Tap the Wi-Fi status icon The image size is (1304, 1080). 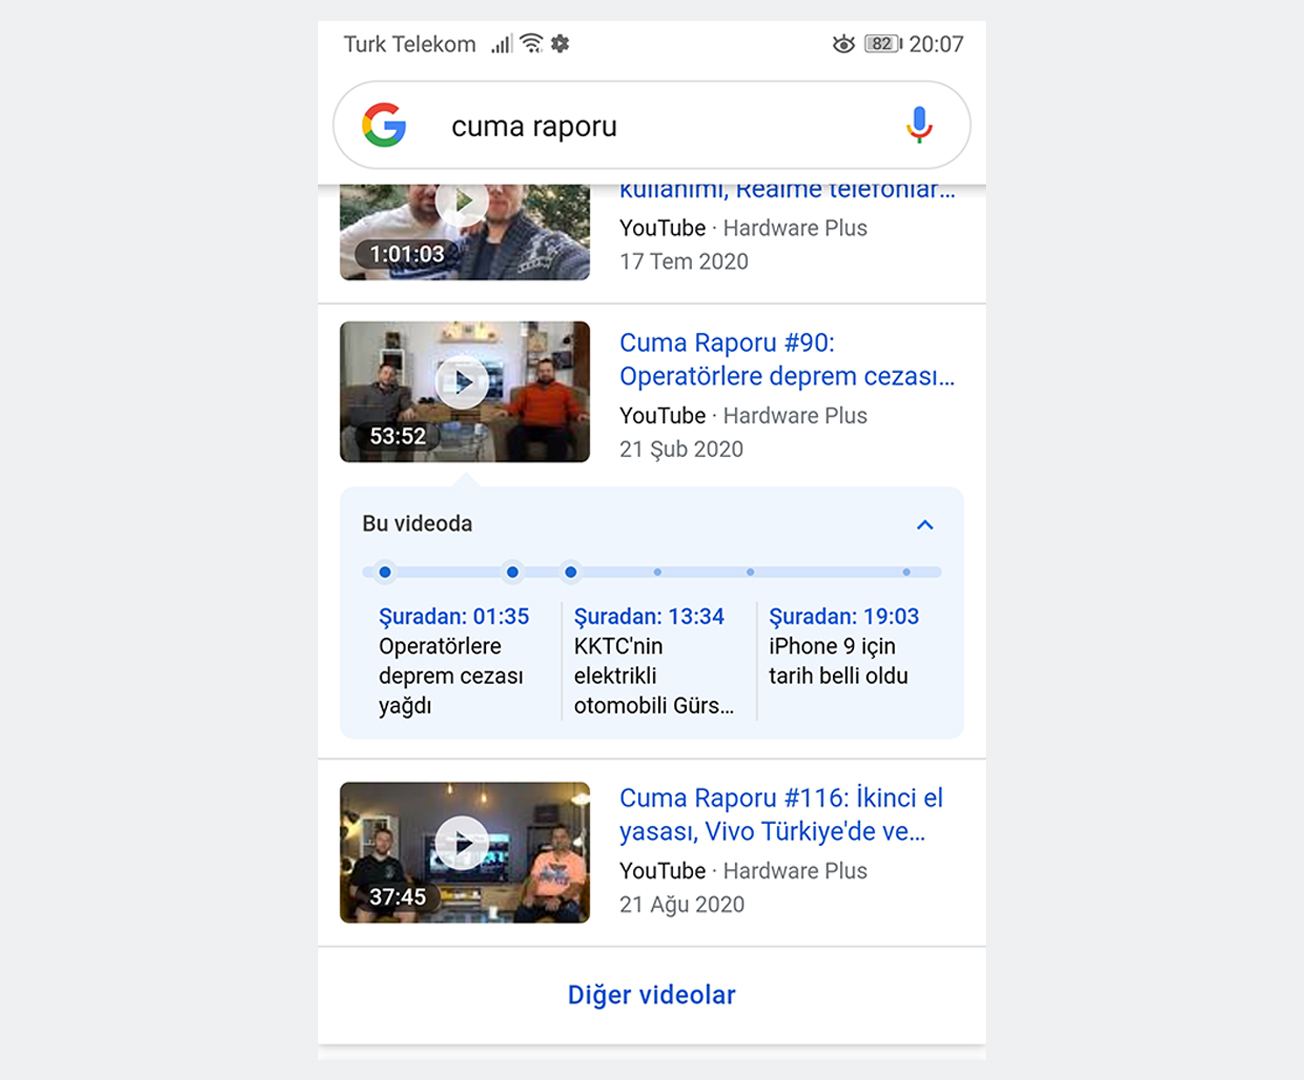(532, 43)
